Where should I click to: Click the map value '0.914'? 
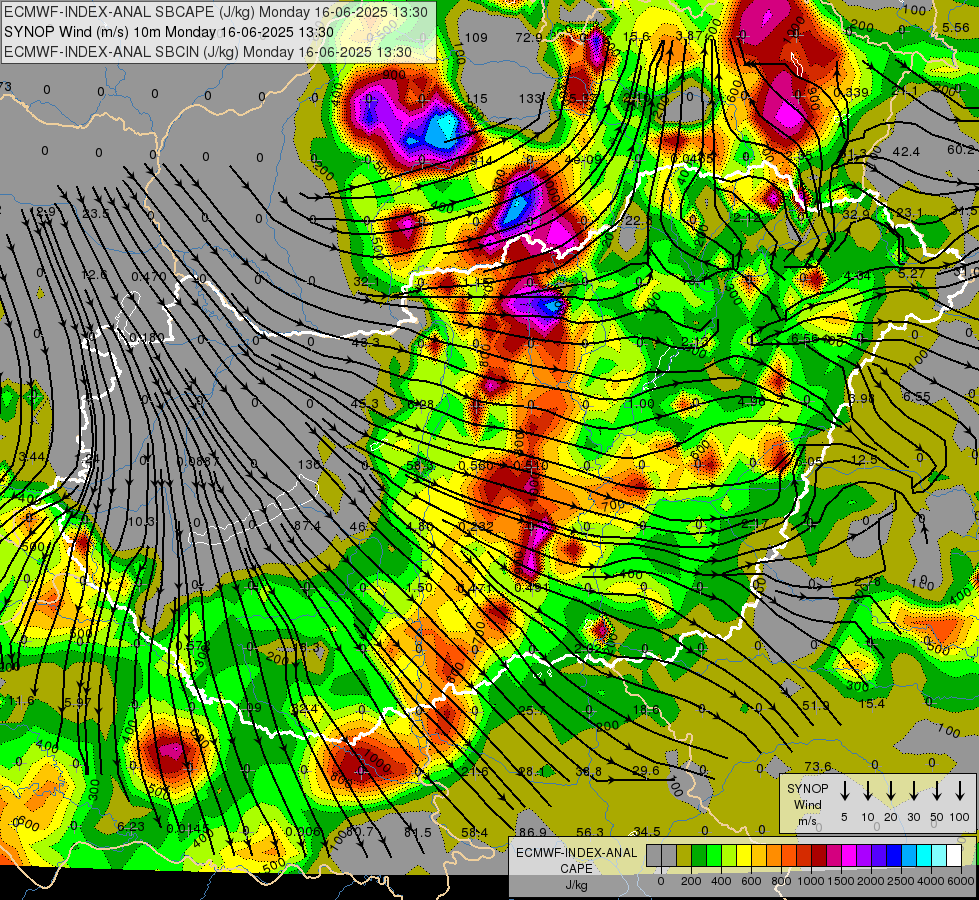click(475, 161)
